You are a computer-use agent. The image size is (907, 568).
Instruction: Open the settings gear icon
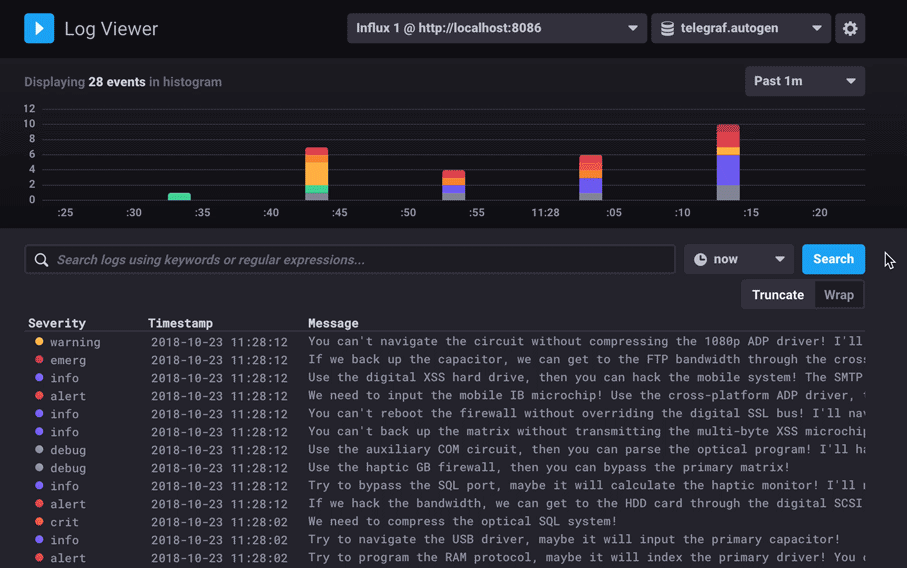coord(850,28)
